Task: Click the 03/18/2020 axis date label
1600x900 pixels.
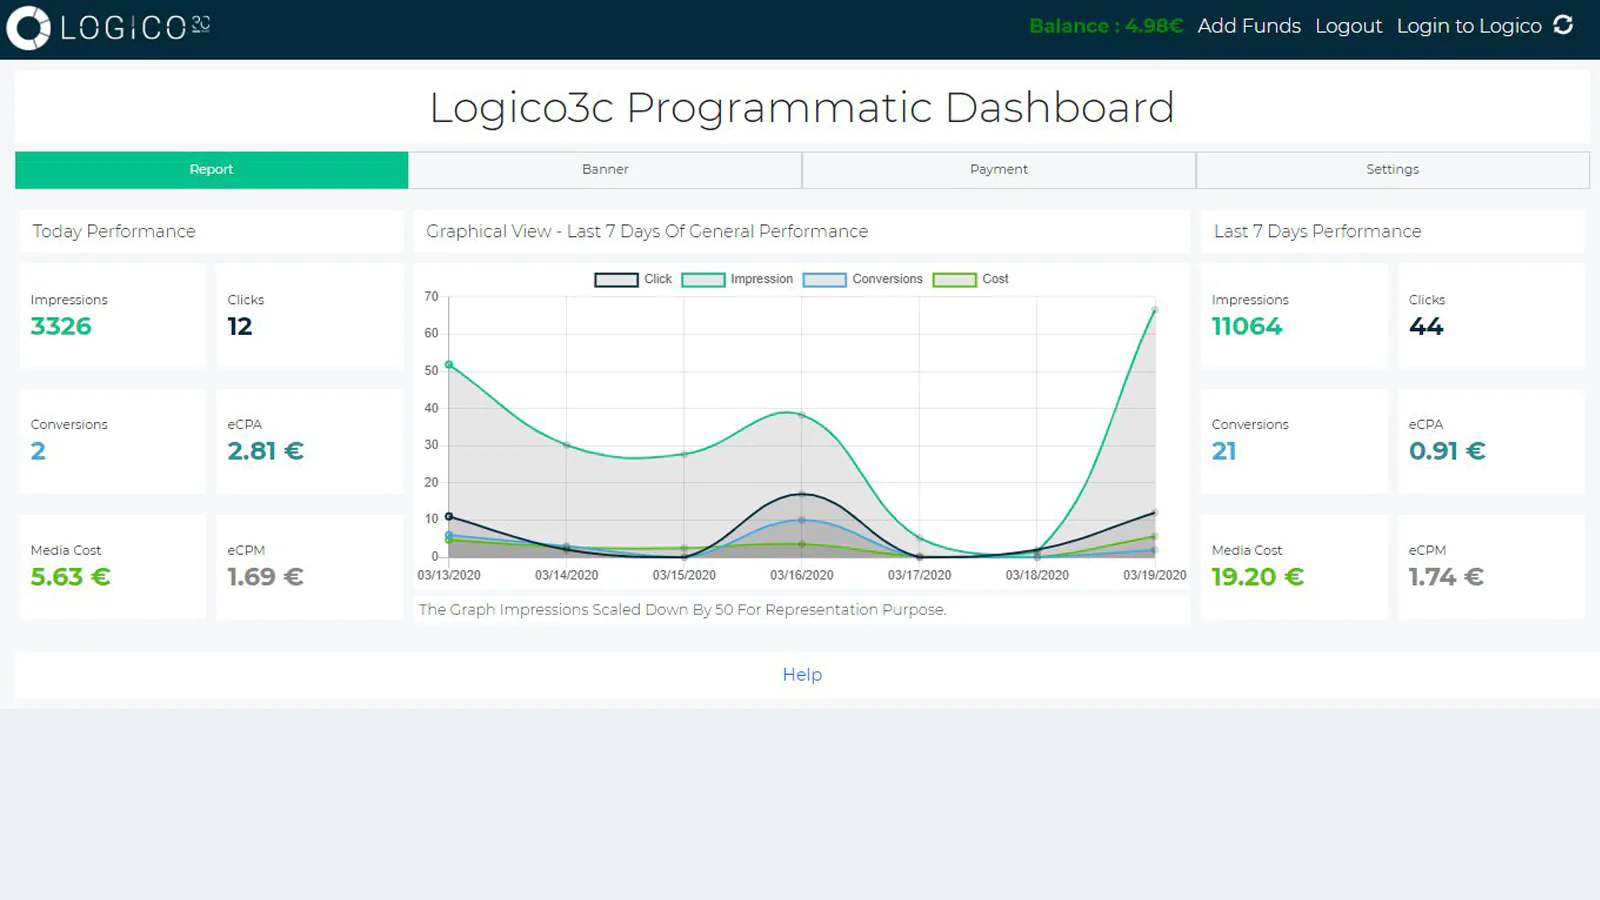Action: coord(1037,576)
